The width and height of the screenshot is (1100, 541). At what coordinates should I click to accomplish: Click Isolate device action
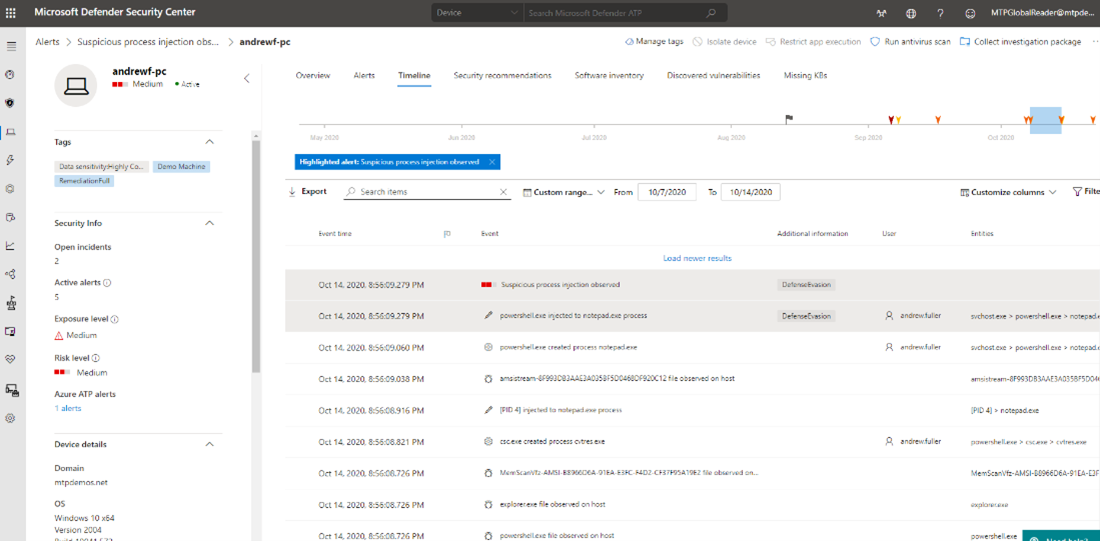pos(725,41)
